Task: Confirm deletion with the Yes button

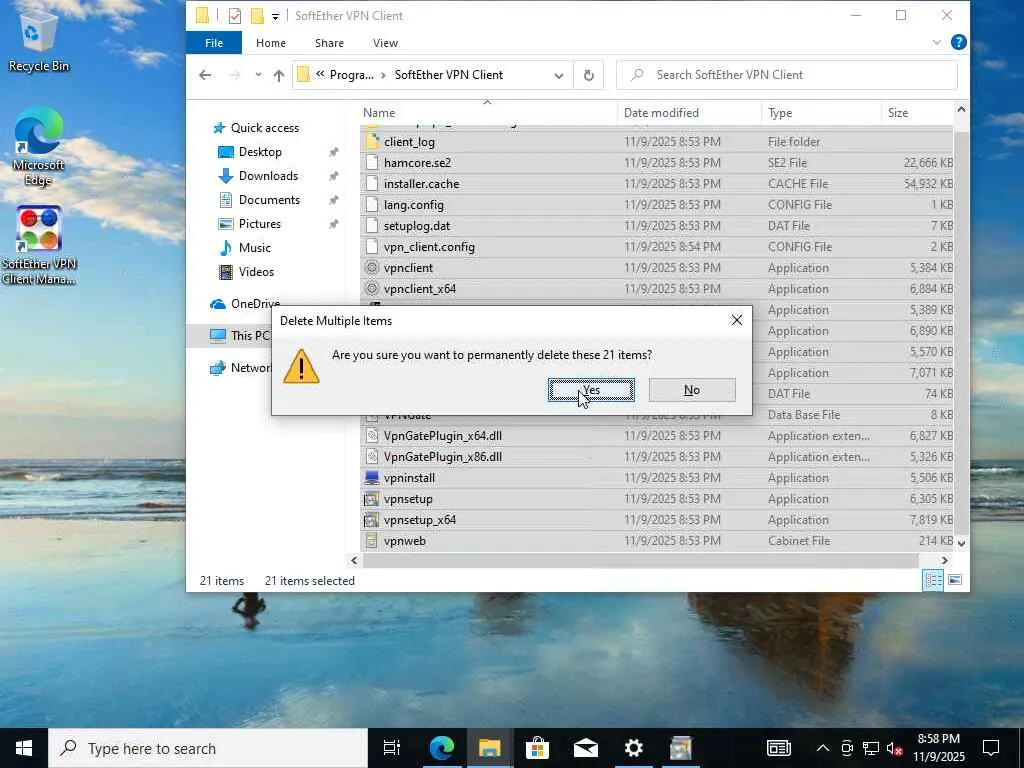Action: pyautogui.click(x=591, y=390)
